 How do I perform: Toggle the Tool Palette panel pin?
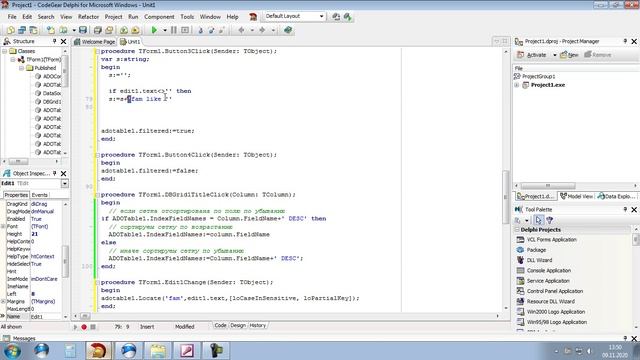point(625,209)
